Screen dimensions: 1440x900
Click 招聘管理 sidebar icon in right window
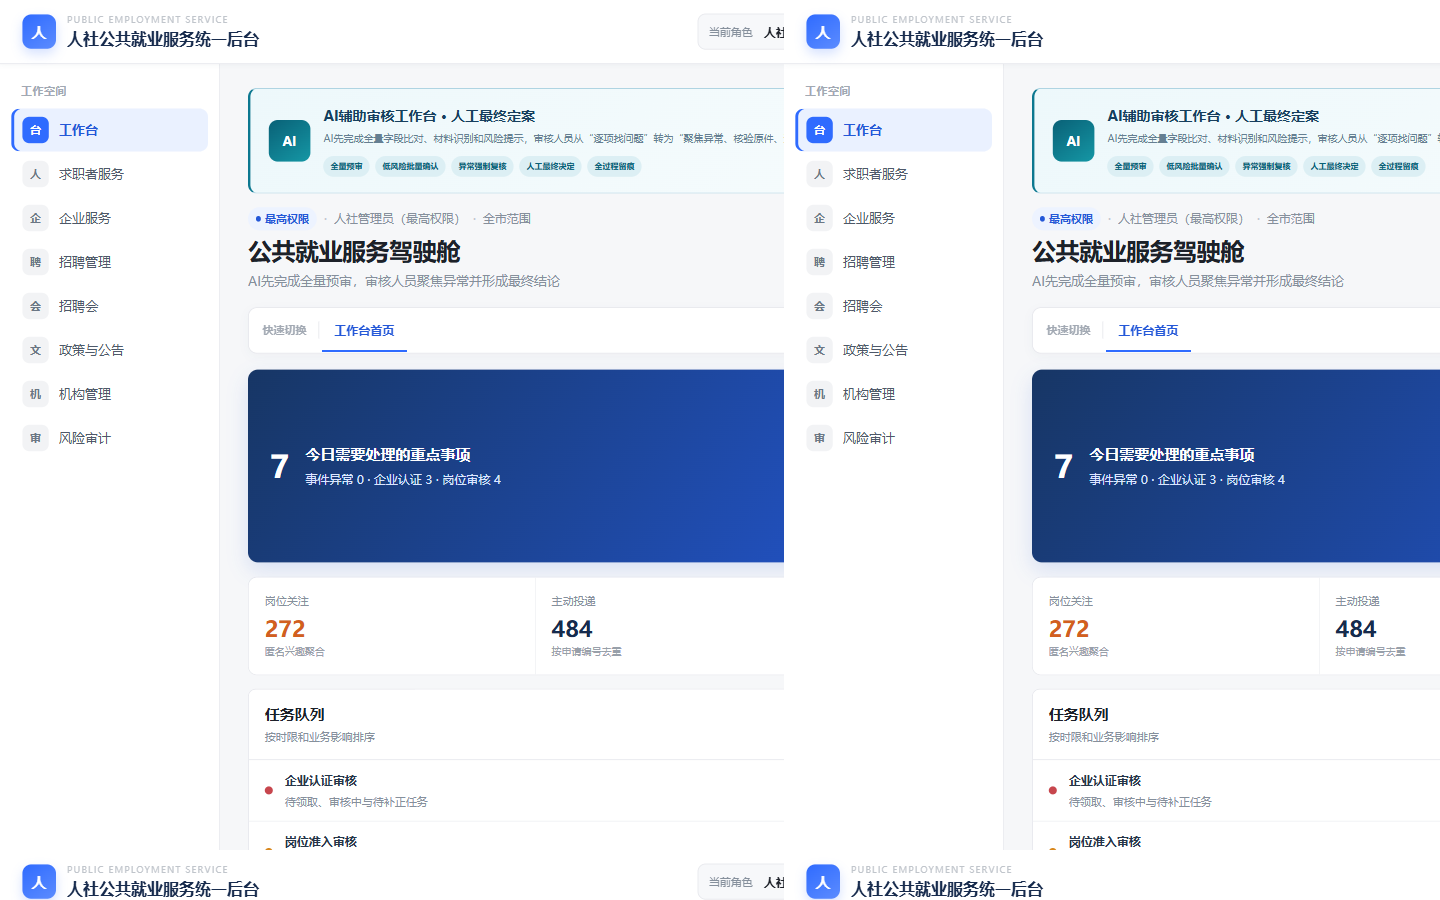coord(819,262)
